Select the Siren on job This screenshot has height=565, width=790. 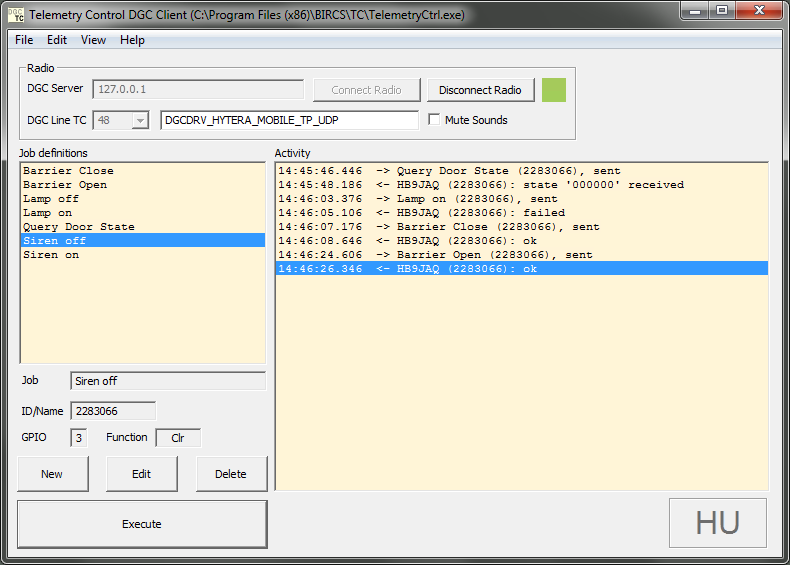[x=50, y=255]
